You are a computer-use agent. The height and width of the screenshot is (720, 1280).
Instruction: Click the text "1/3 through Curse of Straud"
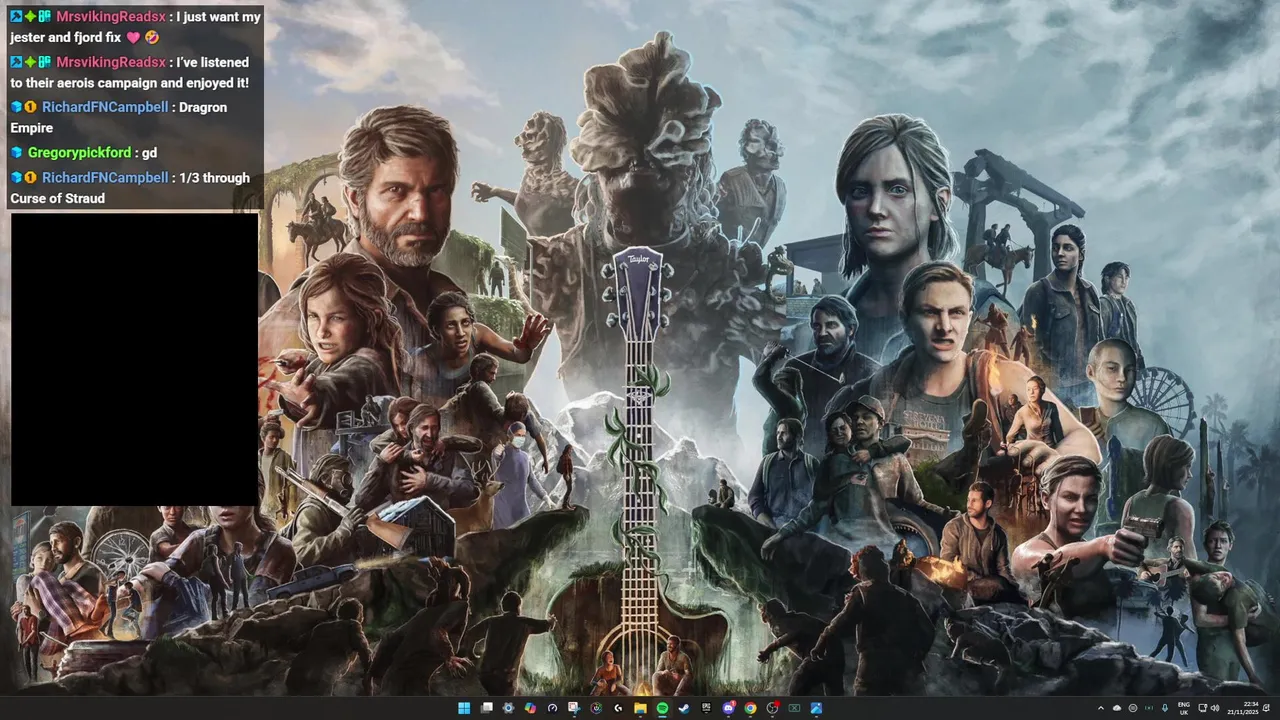pyautogui.click(x=130, y=188)
